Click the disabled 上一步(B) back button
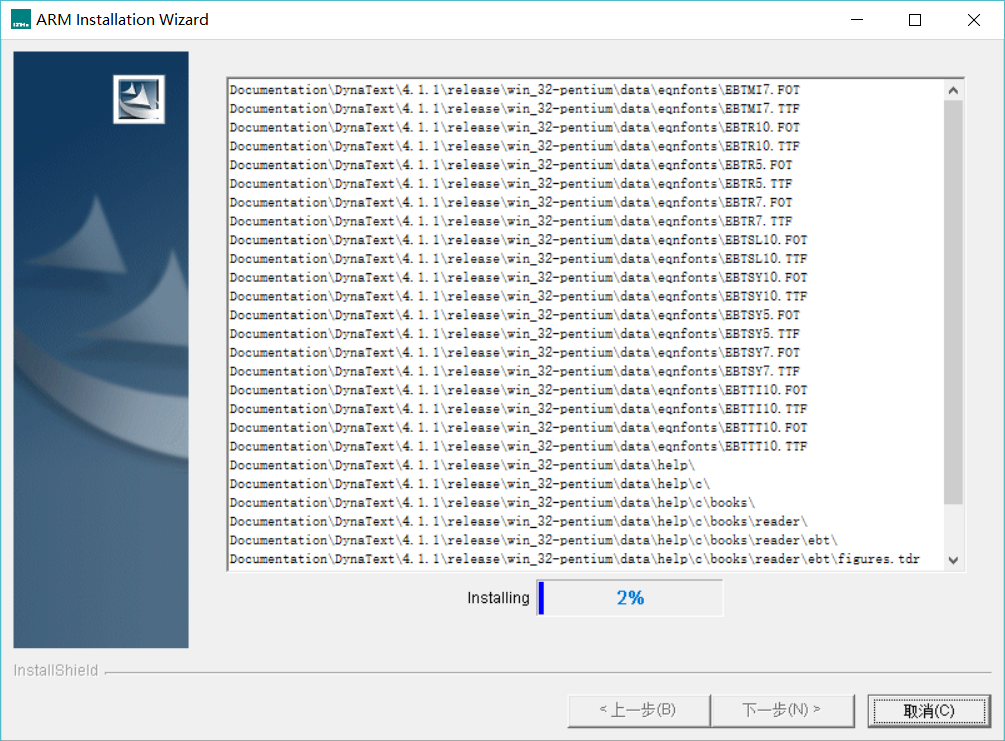 (x=638, y=710)
